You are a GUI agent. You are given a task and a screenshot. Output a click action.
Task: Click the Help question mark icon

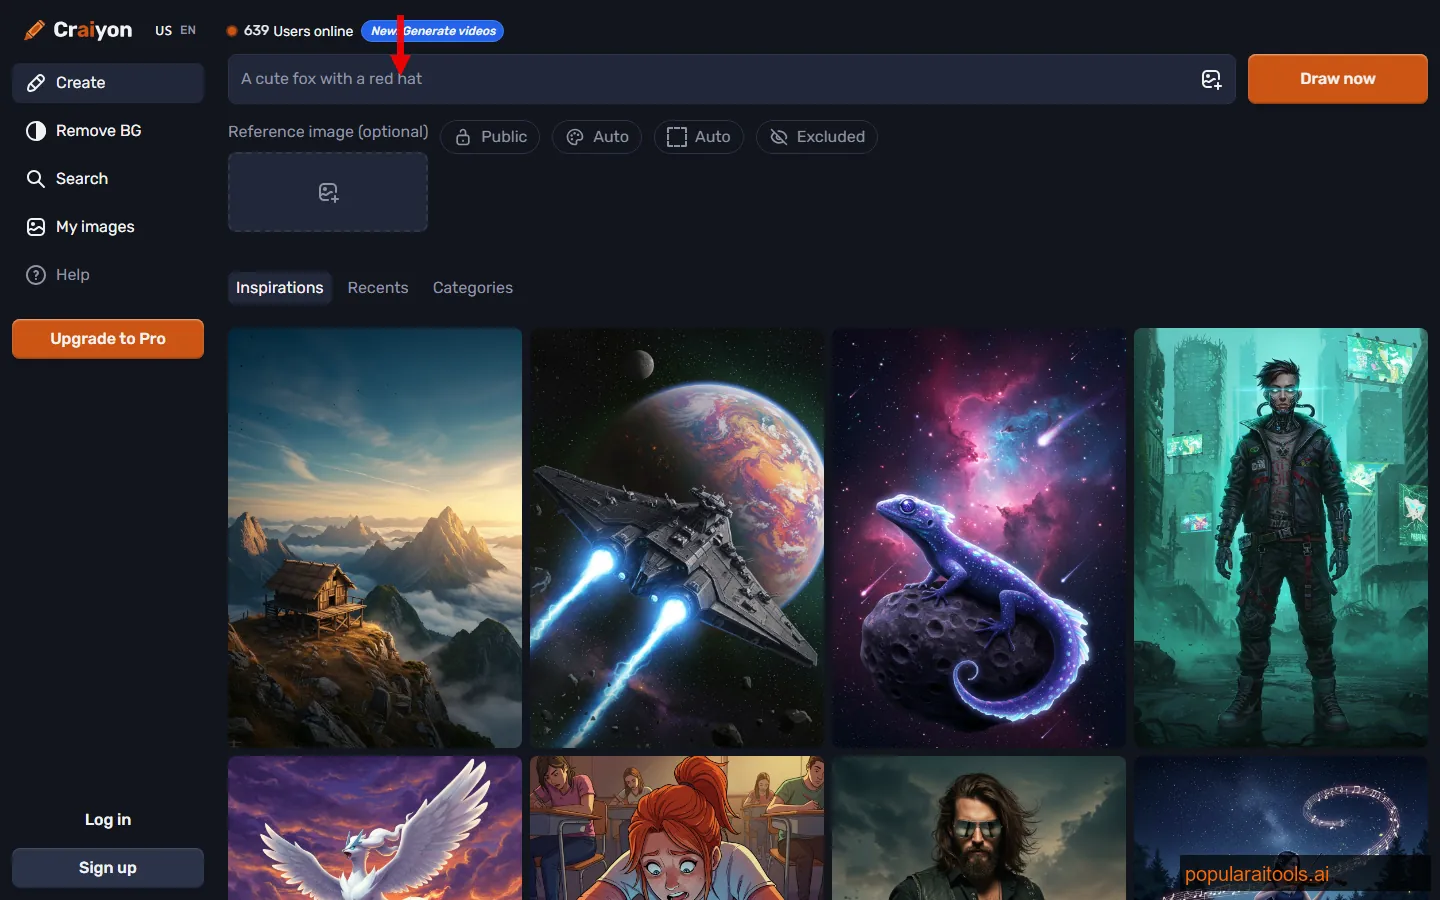point(36,274)
